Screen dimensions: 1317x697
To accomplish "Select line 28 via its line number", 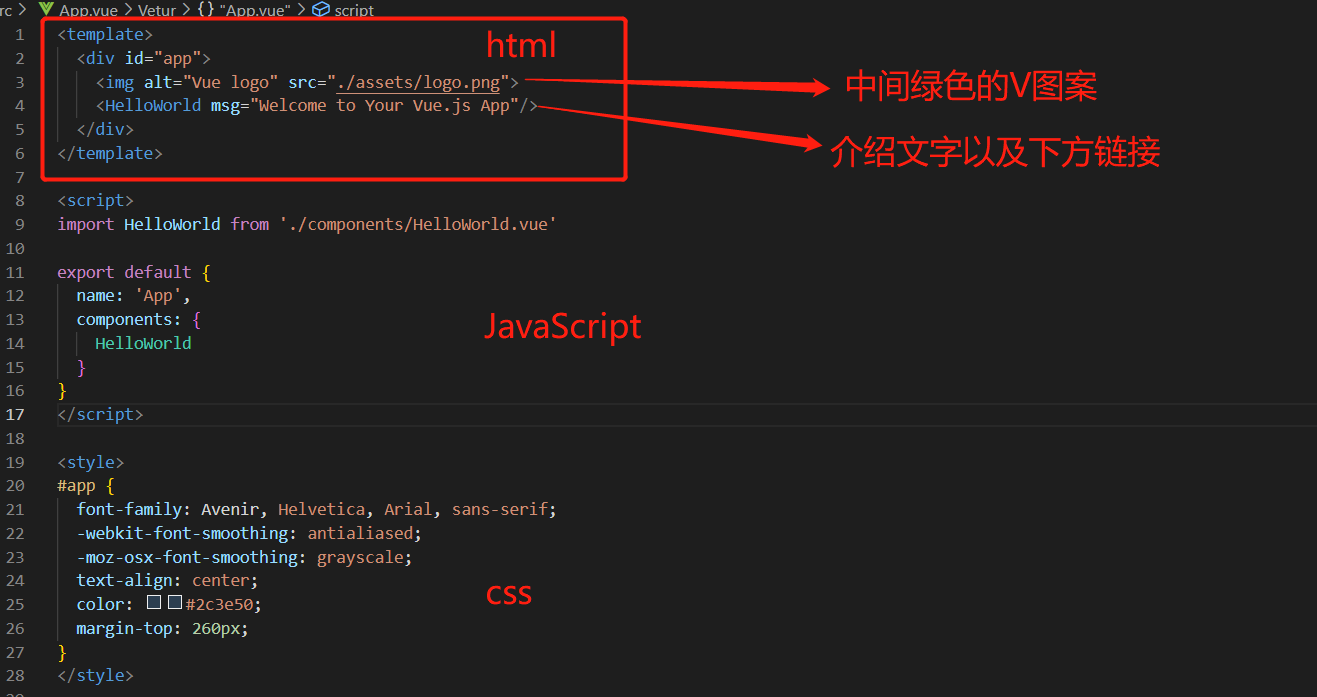I will 15,675.
